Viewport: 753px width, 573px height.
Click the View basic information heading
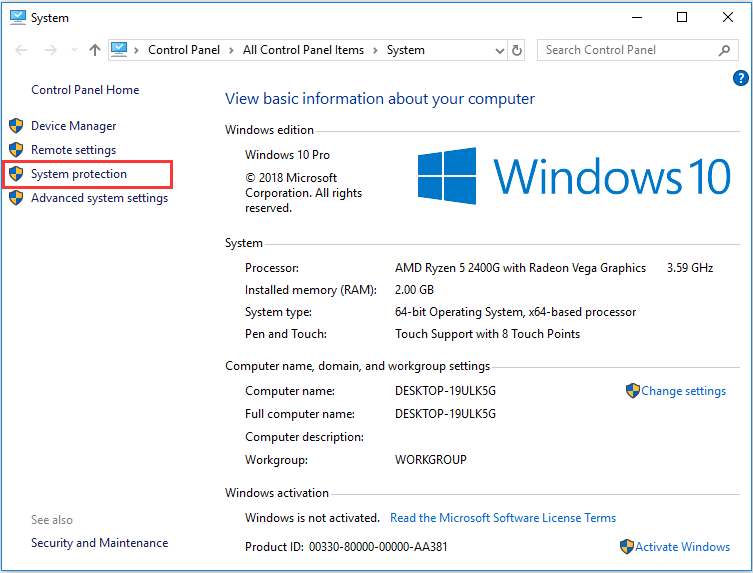[x=380, y=98]
